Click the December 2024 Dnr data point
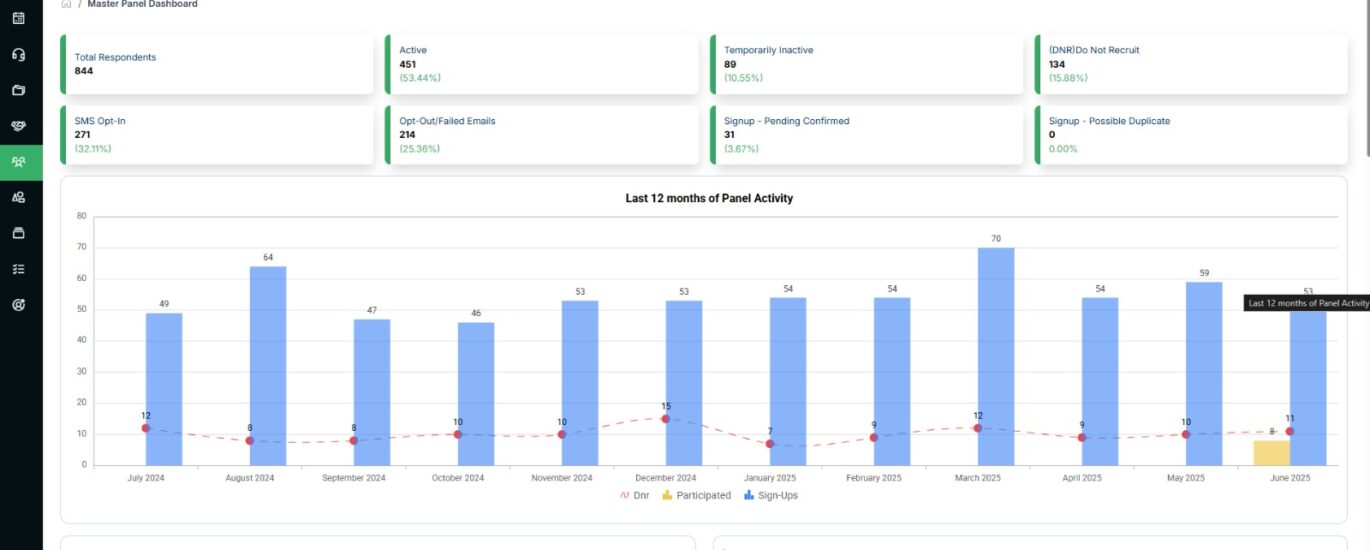The height and width of the screenshot is (550, 1370). tap(666, 419)
